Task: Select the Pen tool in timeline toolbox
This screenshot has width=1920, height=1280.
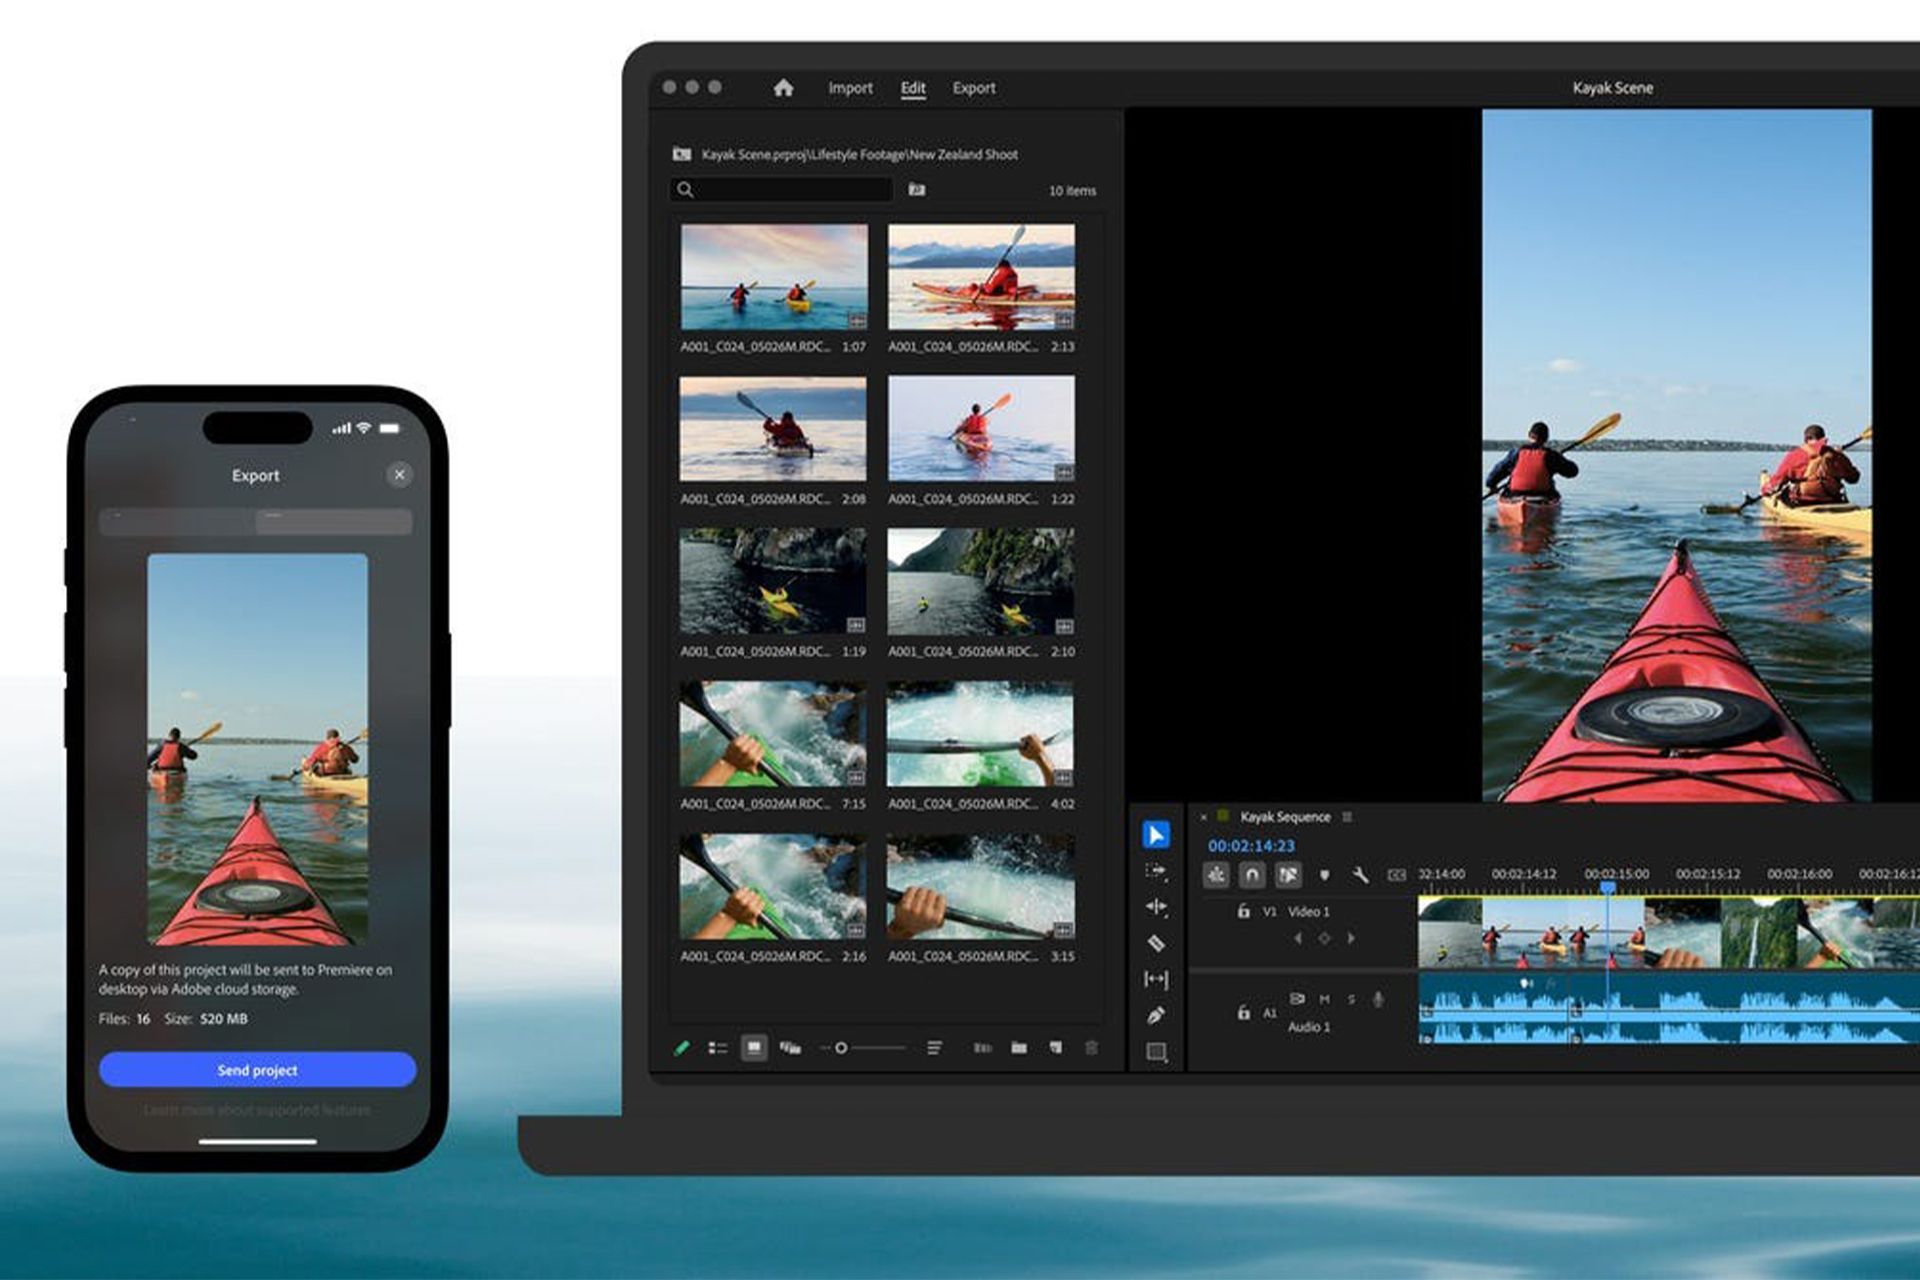Action: pos(1156,1015)
